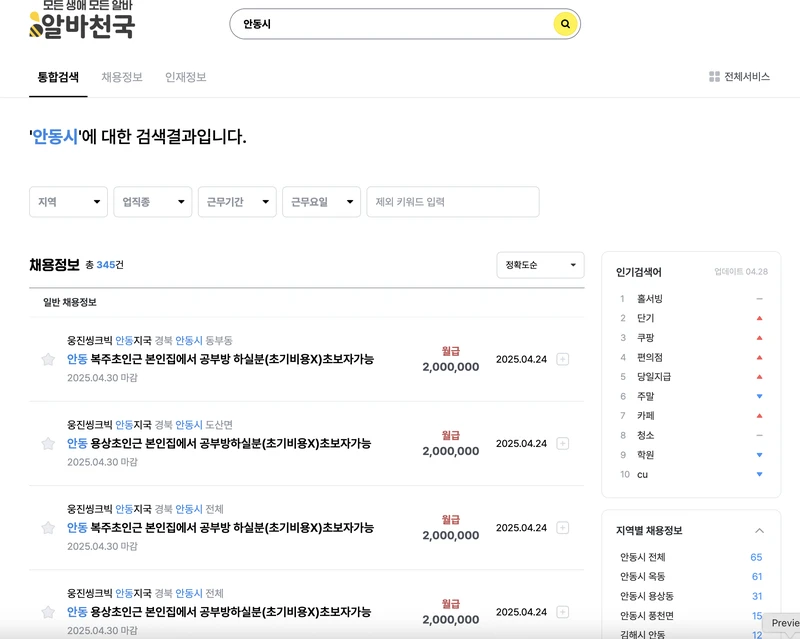Open the 지역 filter dropdown
This screenshot has height=639, width=800.
[67, 201]
